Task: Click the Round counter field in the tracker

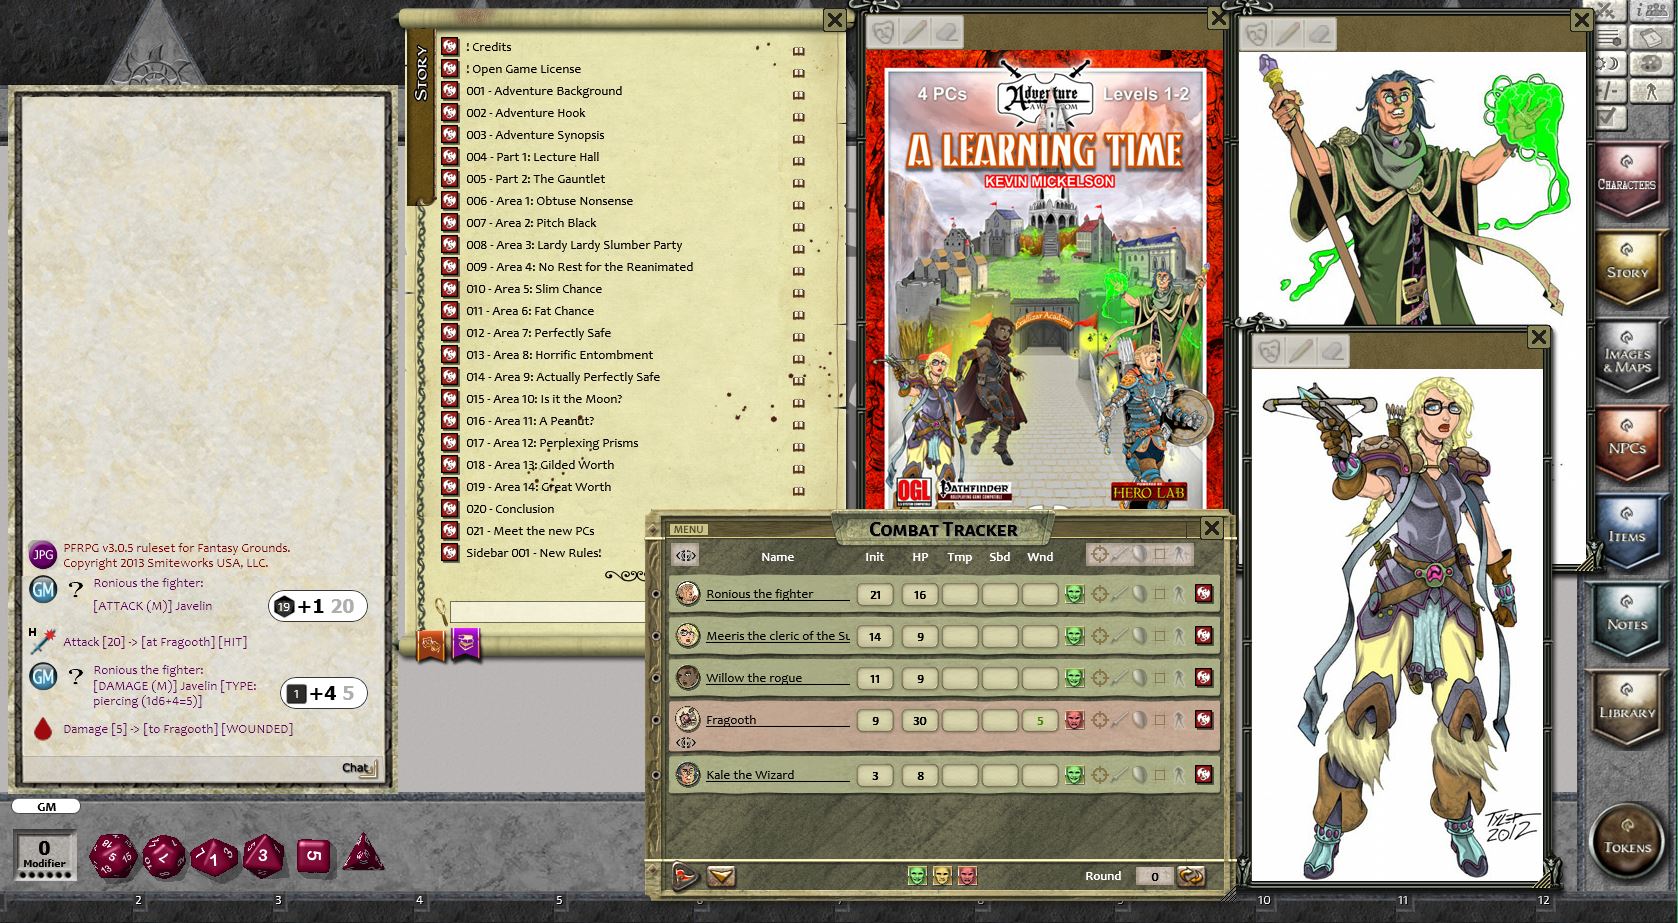Action: tap(1156, 876)
